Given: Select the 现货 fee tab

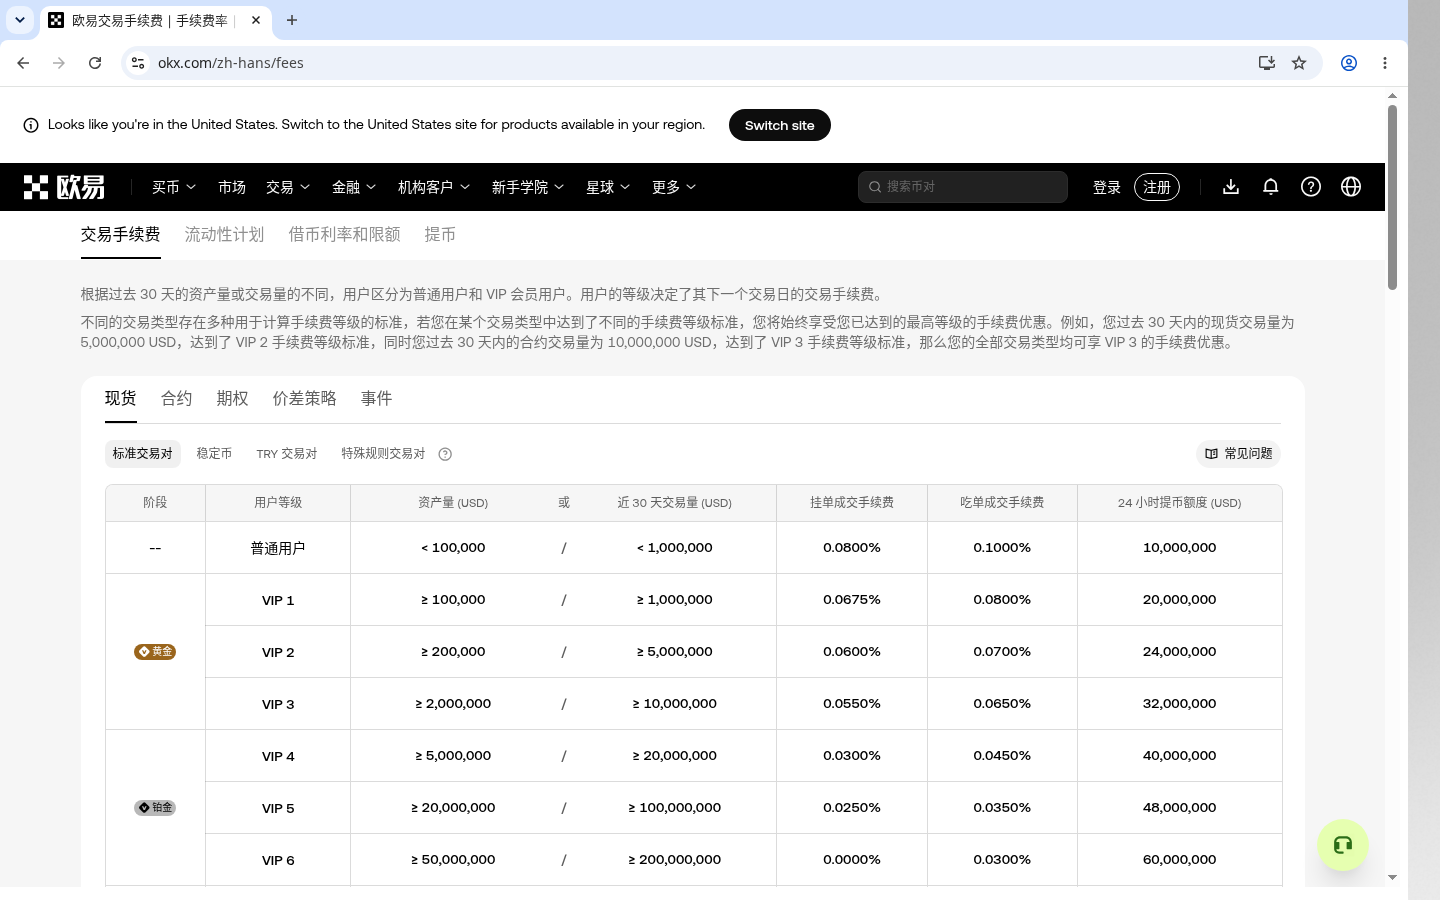Looking at the screenshot, I should tap(121, 398).
